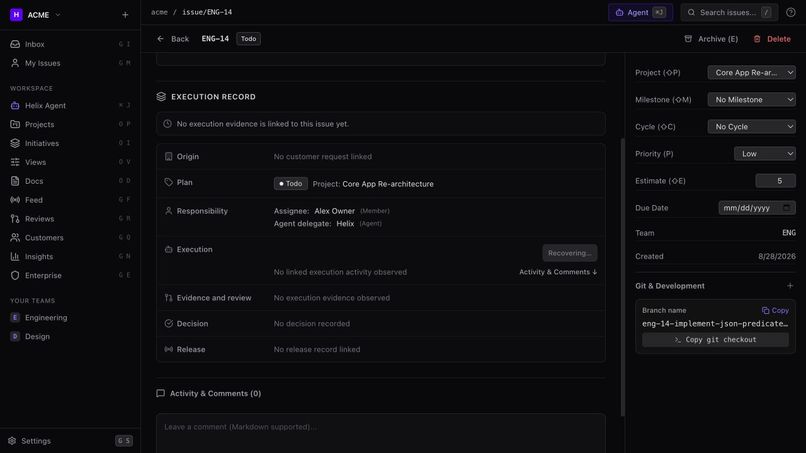Open the No Cycle dropdown
This screenshot has height=453, width=806.
752,126
